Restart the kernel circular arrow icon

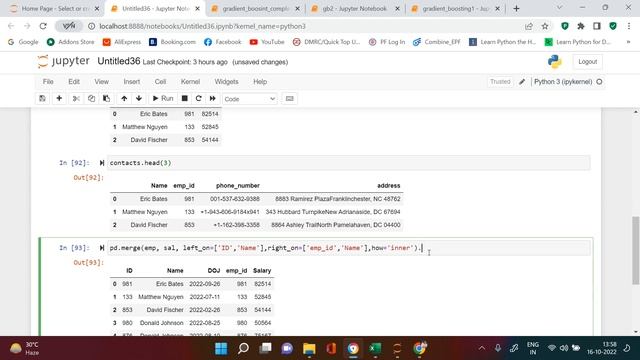(x=198, y=98)
